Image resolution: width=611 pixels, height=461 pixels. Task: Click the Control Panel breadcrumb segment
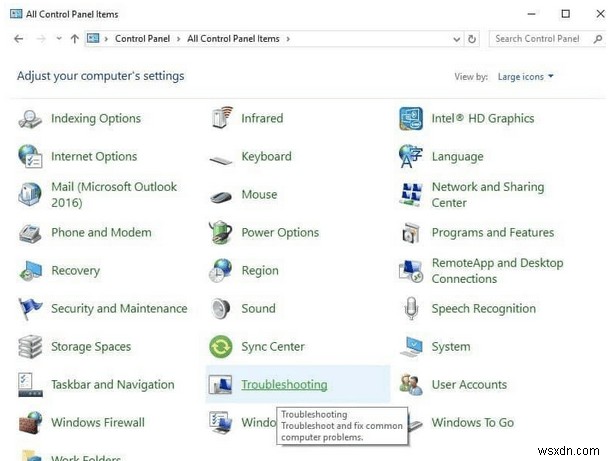click(142, 39)
